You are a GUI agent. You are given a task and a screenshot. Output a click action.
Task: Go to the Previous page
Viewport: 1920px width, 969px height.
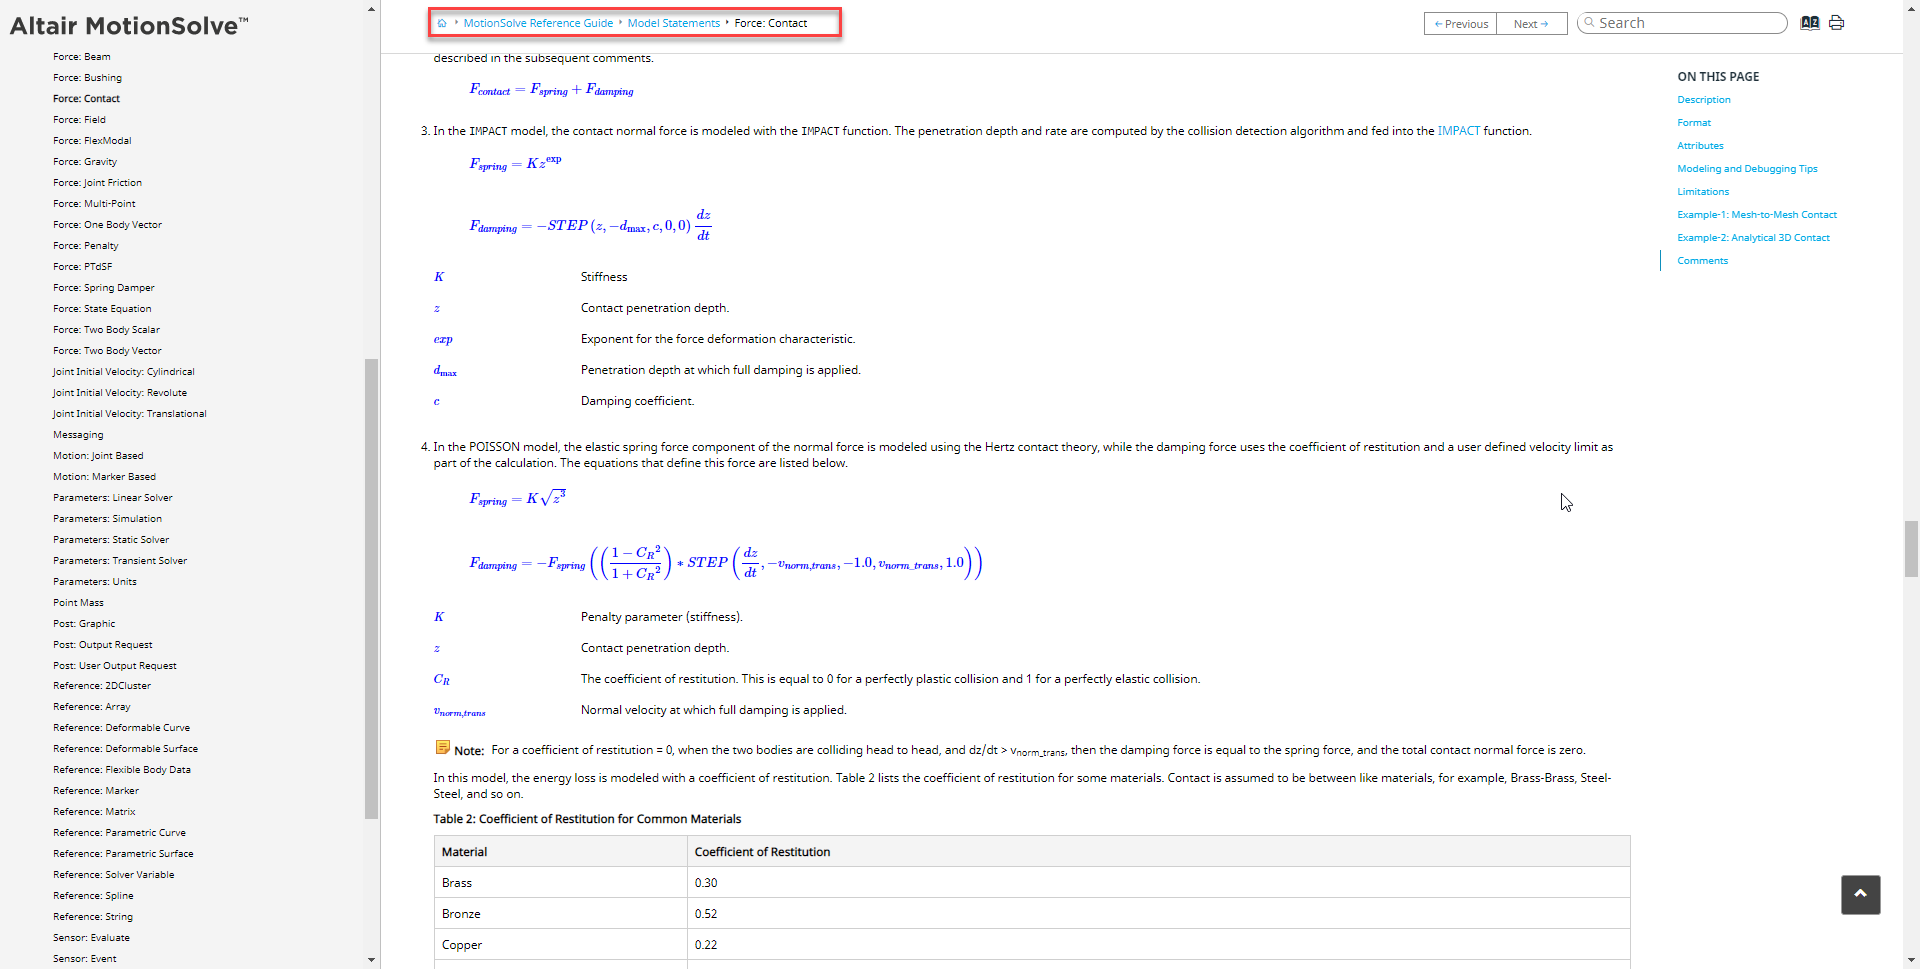[x=1460, y=24]
